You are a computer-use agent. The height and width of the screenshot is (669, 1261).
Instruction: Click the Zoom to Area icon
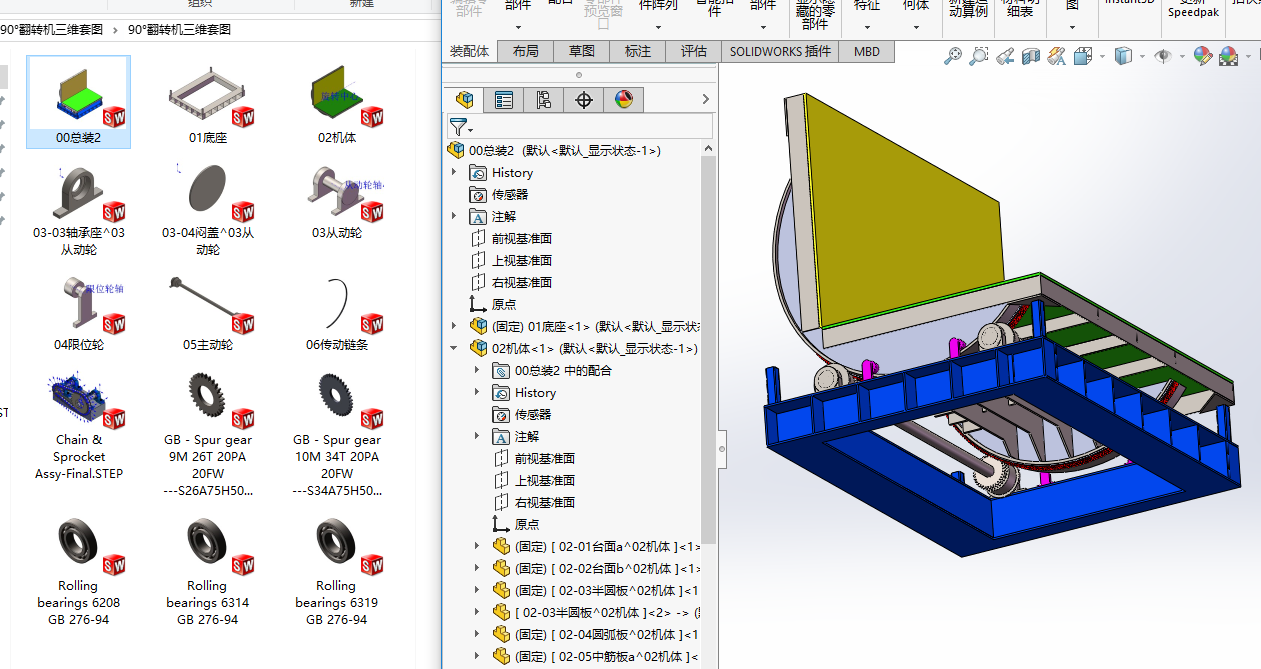(979, 57)
